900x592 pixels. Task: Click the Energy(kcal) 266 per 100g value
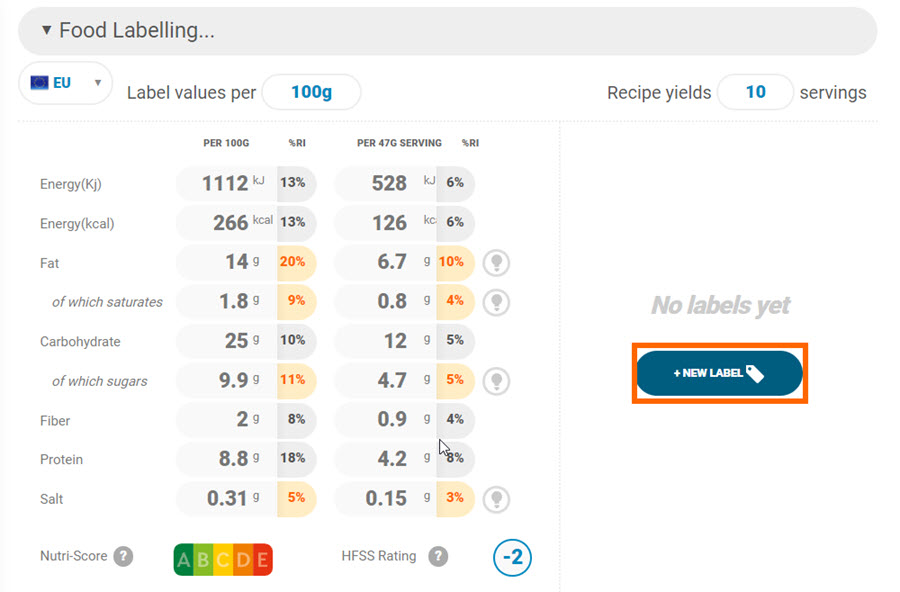point(230,223)
